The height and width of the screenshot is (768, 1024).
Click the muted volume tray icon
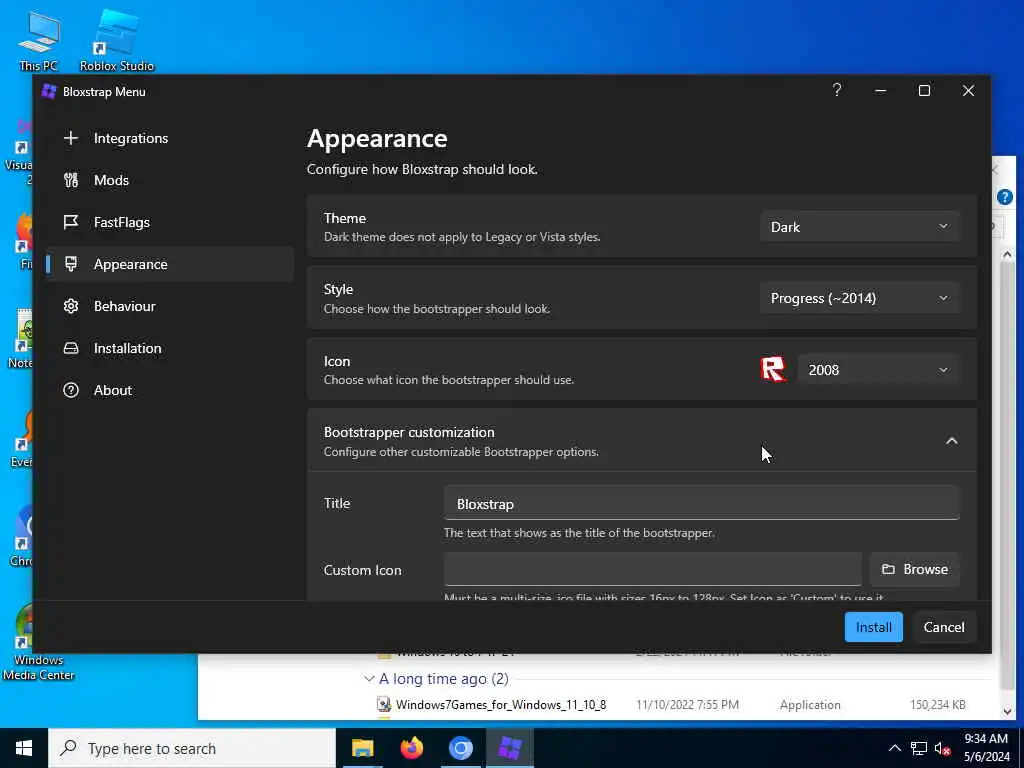942,748
